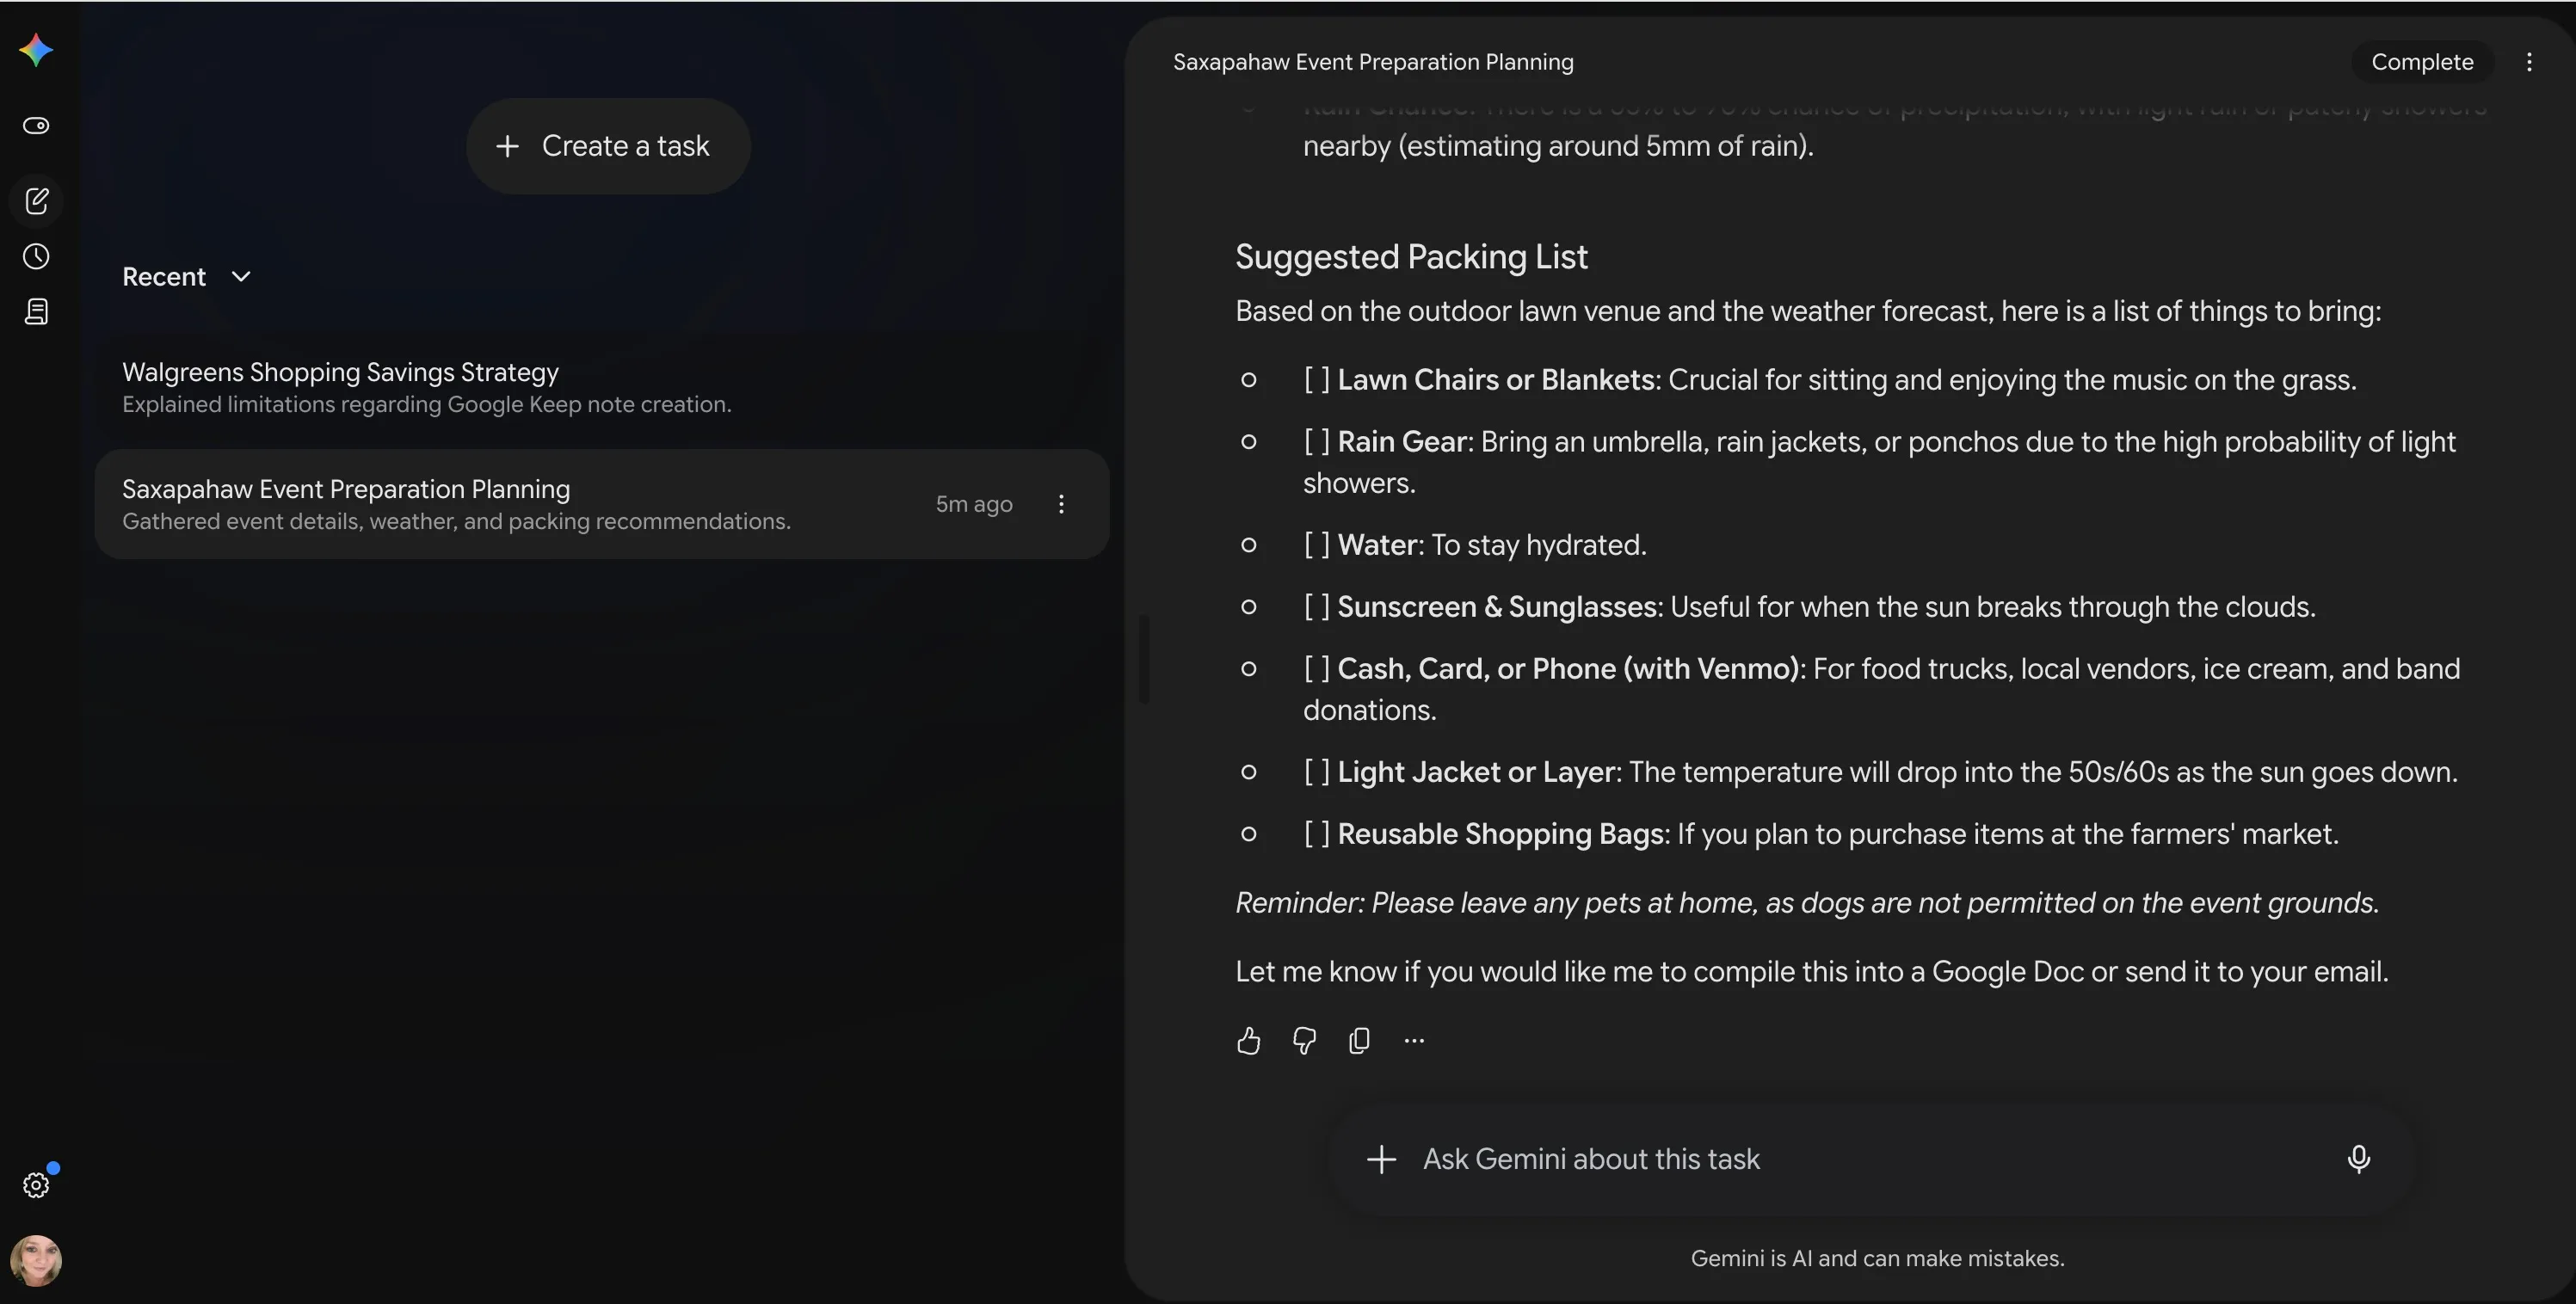
Task: Click the '5m ago' timestamp
Action: tap(974, 504)
